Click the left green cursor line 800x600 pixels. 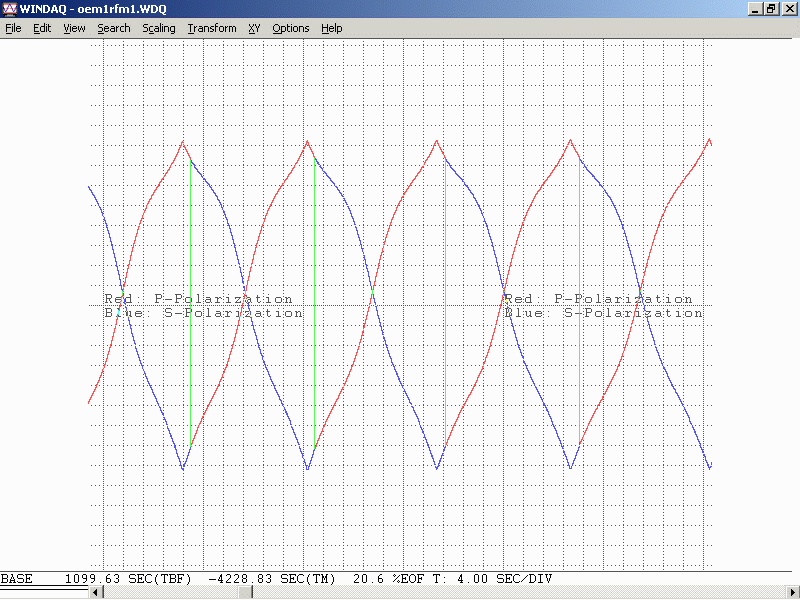tap(190, 300)
